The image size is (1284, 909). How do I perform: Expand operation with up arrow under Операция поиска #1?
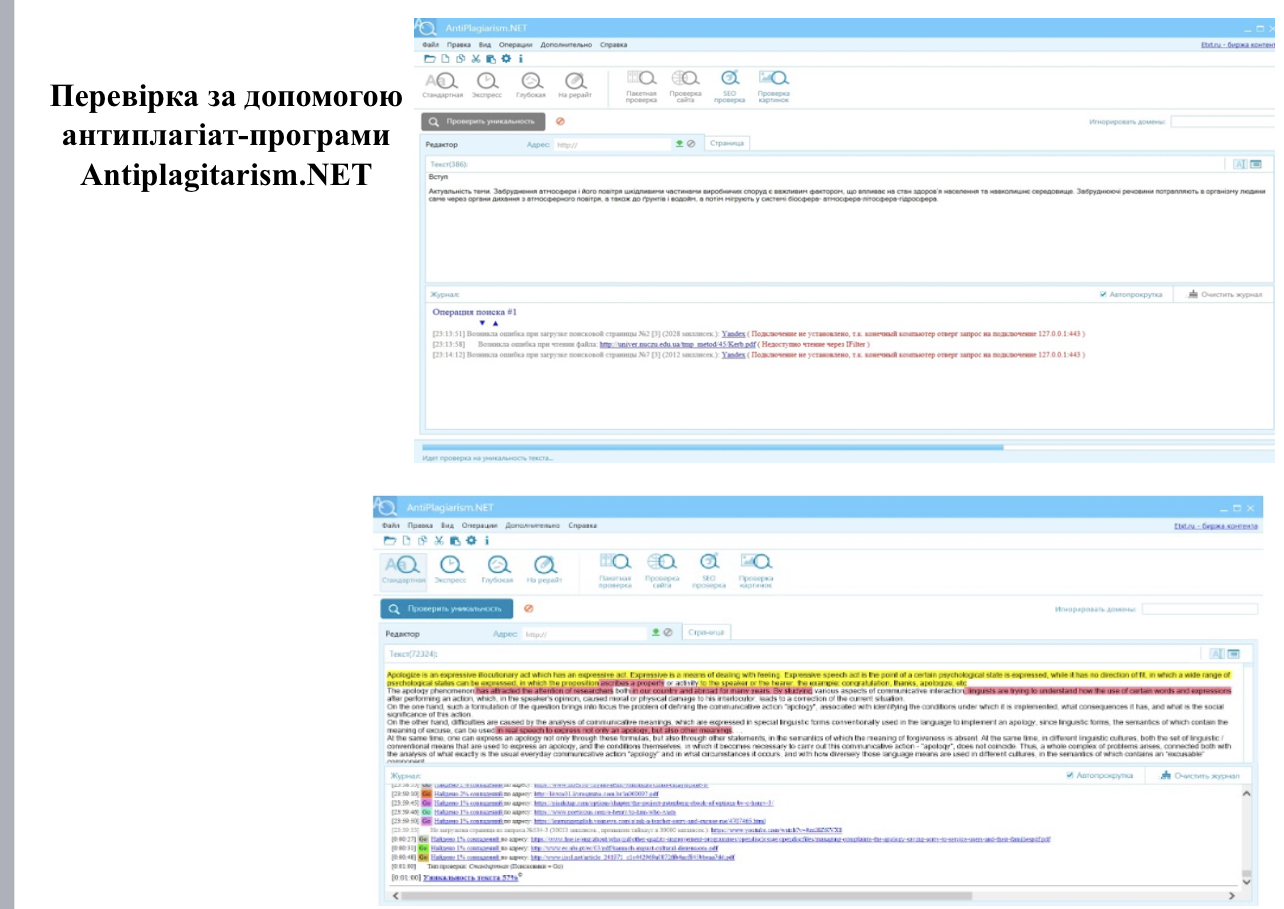point(495,323)
